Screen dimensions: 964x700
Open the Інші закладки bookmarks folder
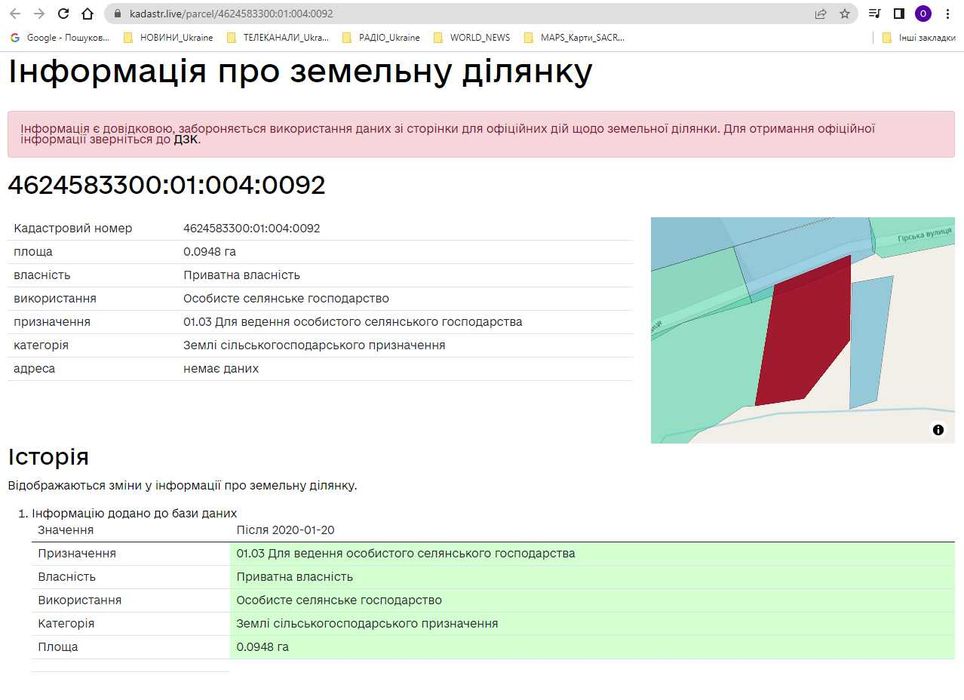[x=919, y=37]
